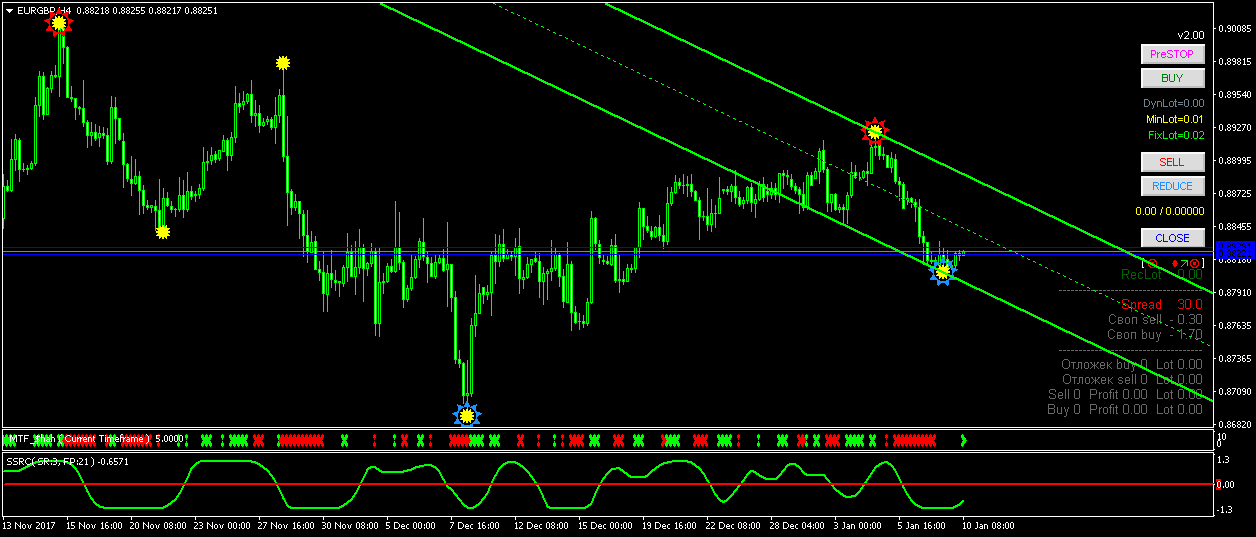Click the Своп sell -0.30 line

point(1155,319)
